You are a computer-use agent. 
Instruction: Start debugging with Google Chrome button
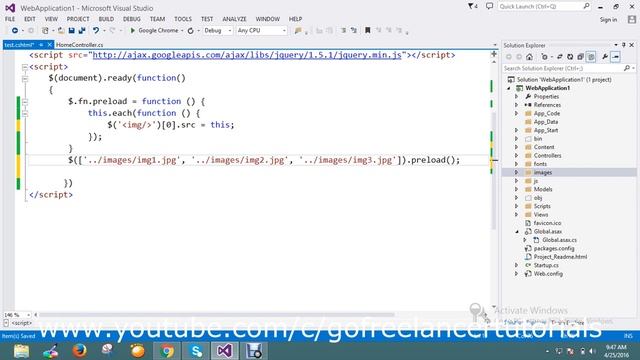pos(154,31)
